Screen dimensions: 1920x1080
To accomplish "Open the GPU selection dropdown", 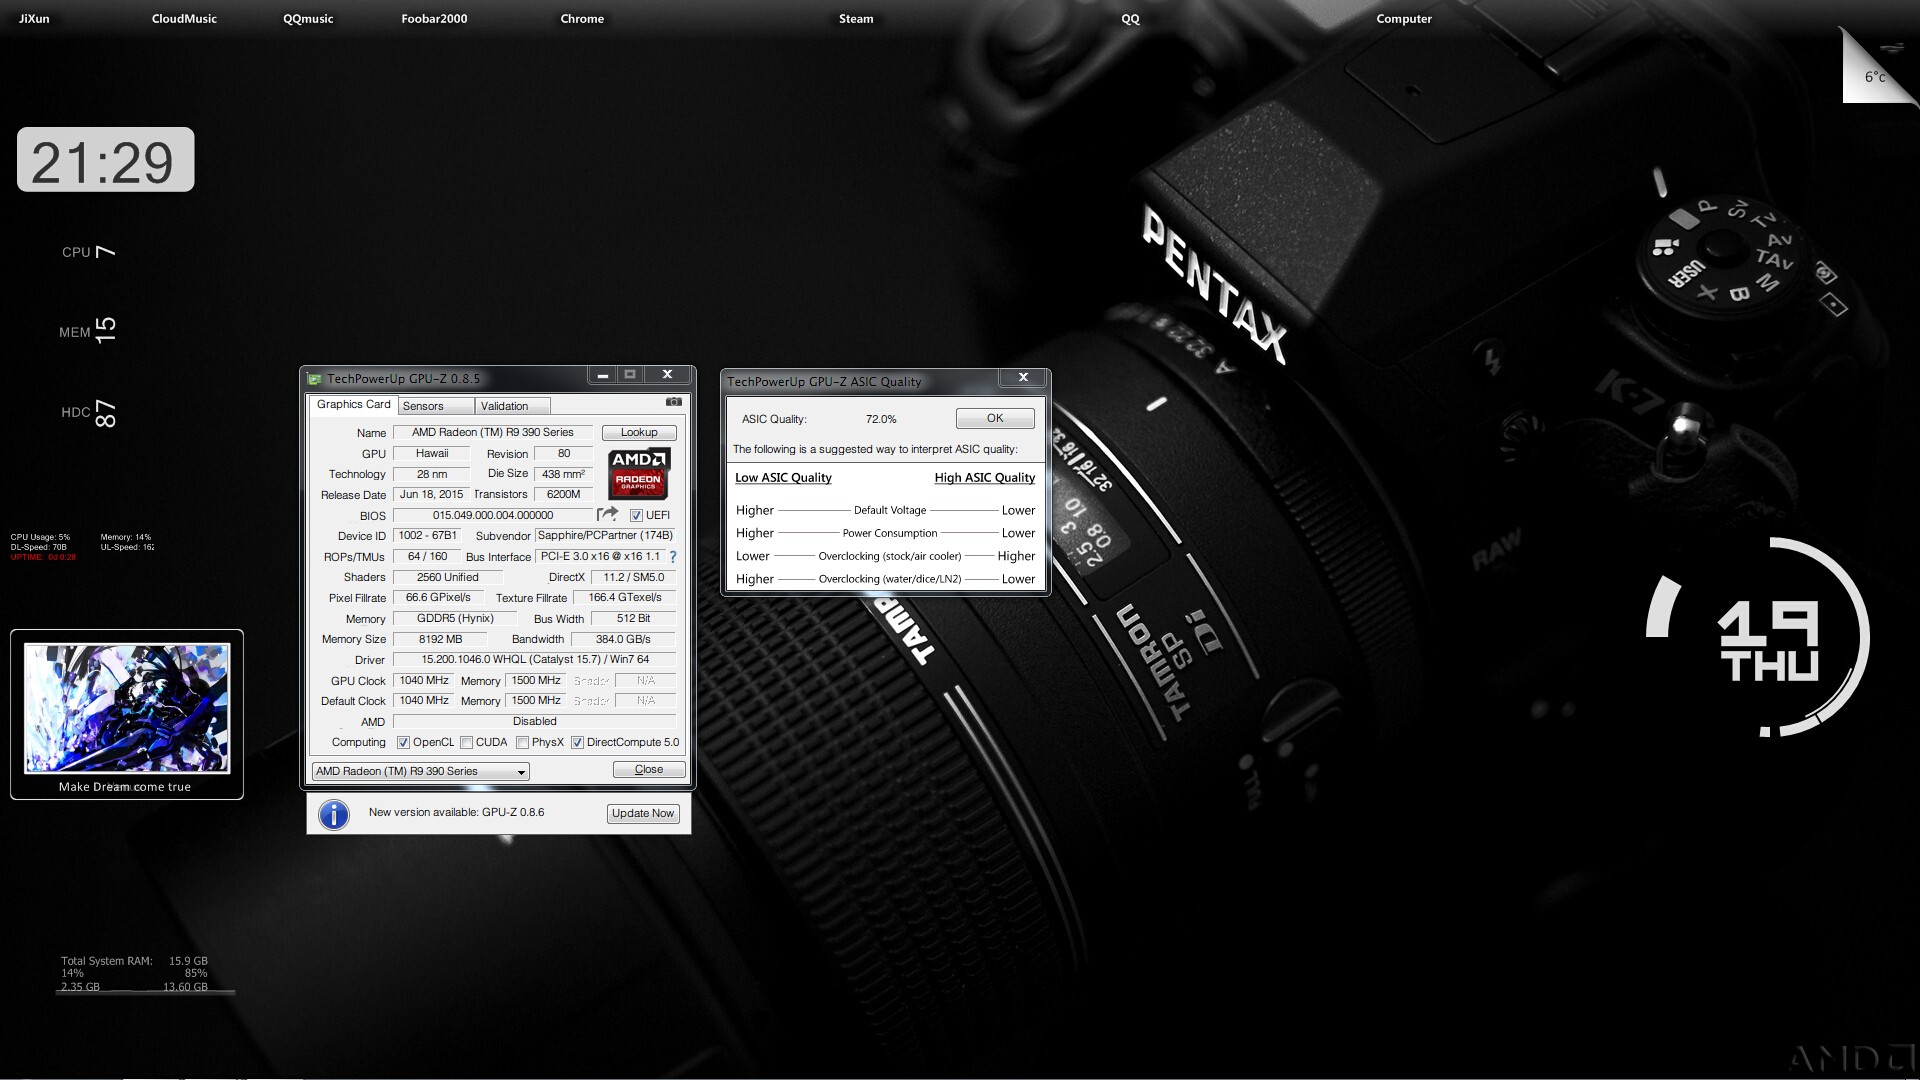I will tap(420, 771).
